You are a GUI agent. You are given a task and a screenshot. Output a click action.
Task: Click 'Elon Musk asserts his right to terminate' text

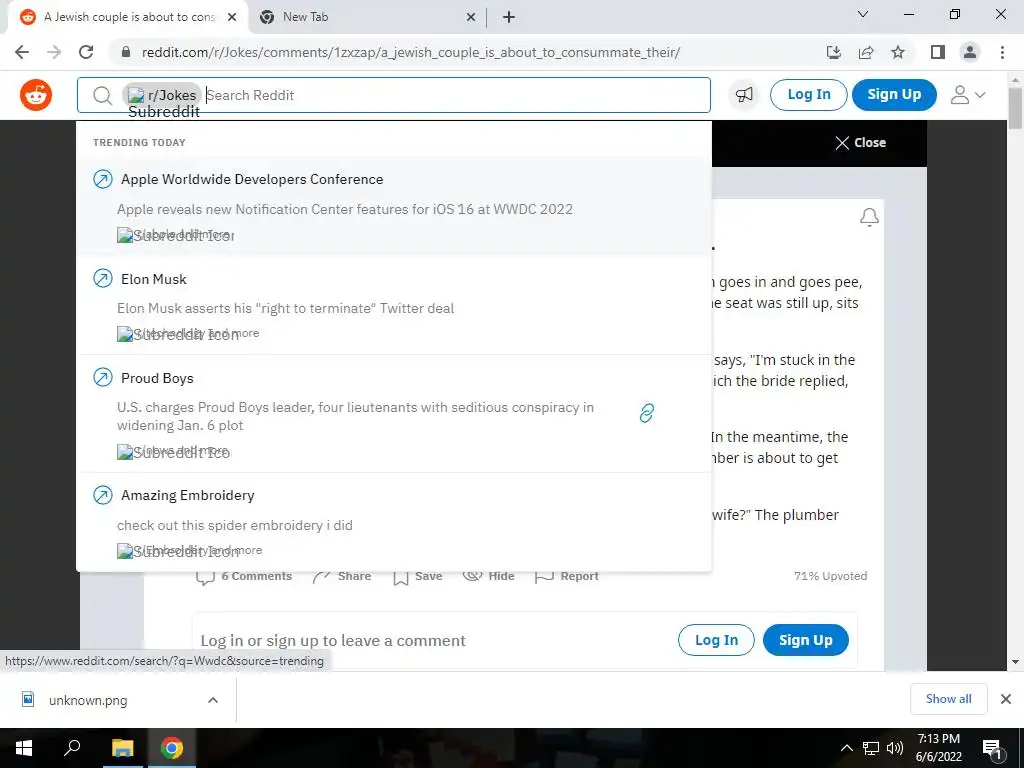(x=285, y=308)
